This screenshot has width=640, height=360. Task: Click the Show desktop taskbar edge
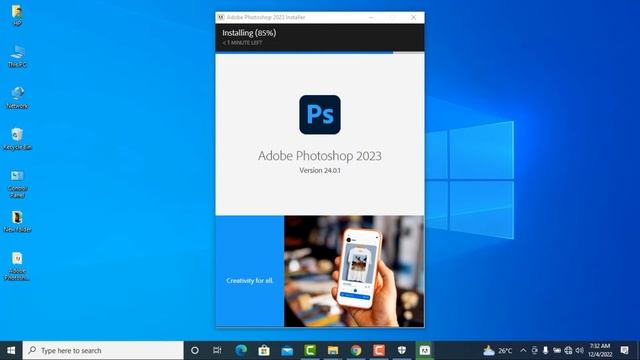click(638, 350)
